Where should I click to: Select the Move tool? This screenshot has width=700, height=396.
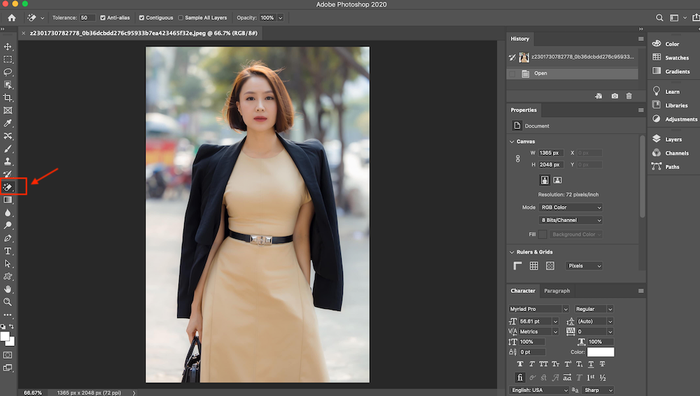(x=8, y=46)
